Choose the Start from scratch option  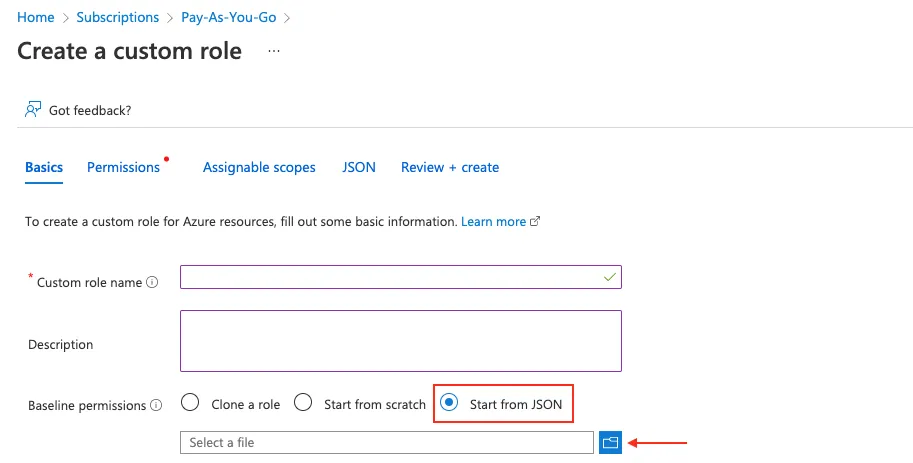(x=303, y=403)
